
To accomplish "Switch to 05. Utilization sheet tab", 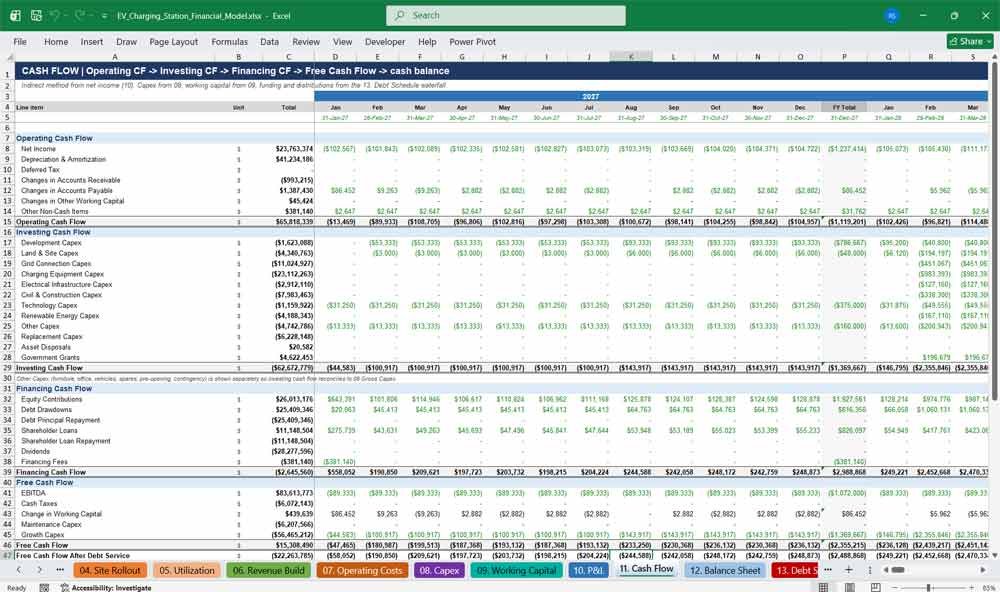I will tap(186, 570).
